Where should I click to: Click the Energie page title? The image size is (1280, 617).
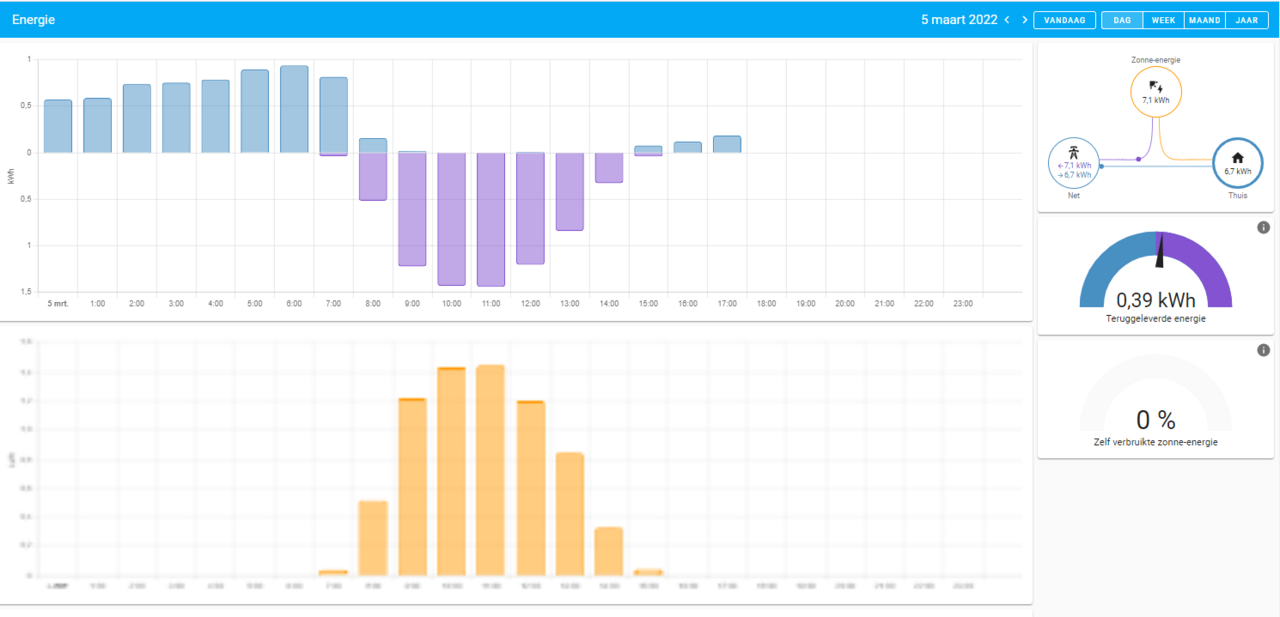point(34,20)
